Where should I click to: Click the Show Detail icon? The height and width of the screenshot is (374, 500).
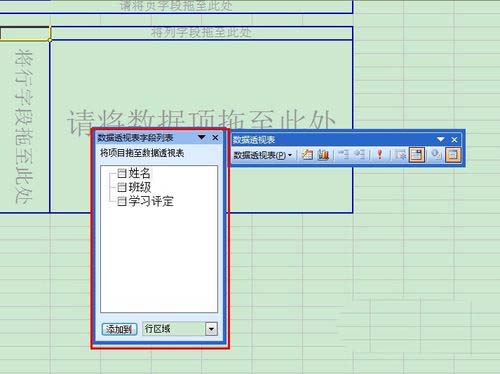point(359,155)
